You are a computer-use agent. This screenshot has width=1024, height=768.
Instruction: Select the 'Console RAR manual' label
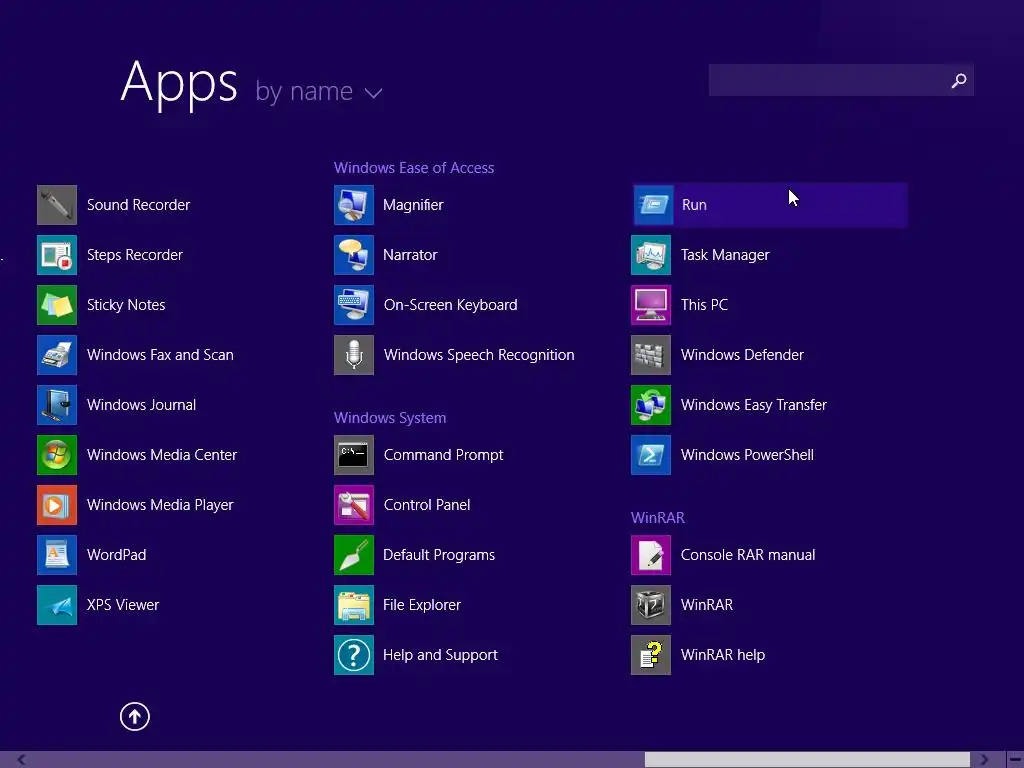coord(748,555)
